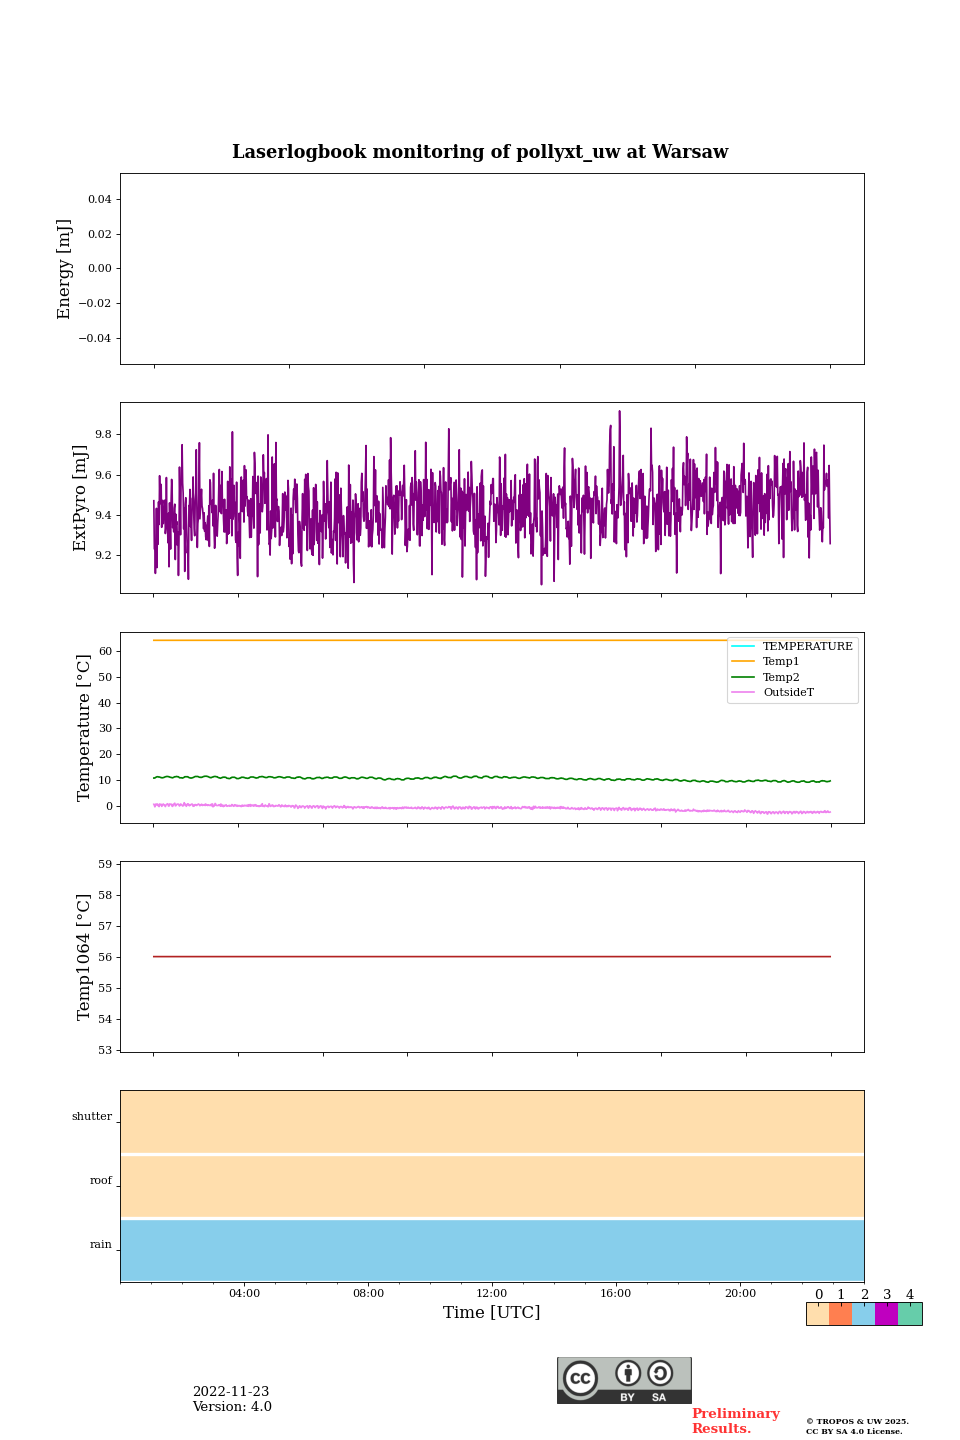
Task: Click the rain row label
Action: 101,1245
